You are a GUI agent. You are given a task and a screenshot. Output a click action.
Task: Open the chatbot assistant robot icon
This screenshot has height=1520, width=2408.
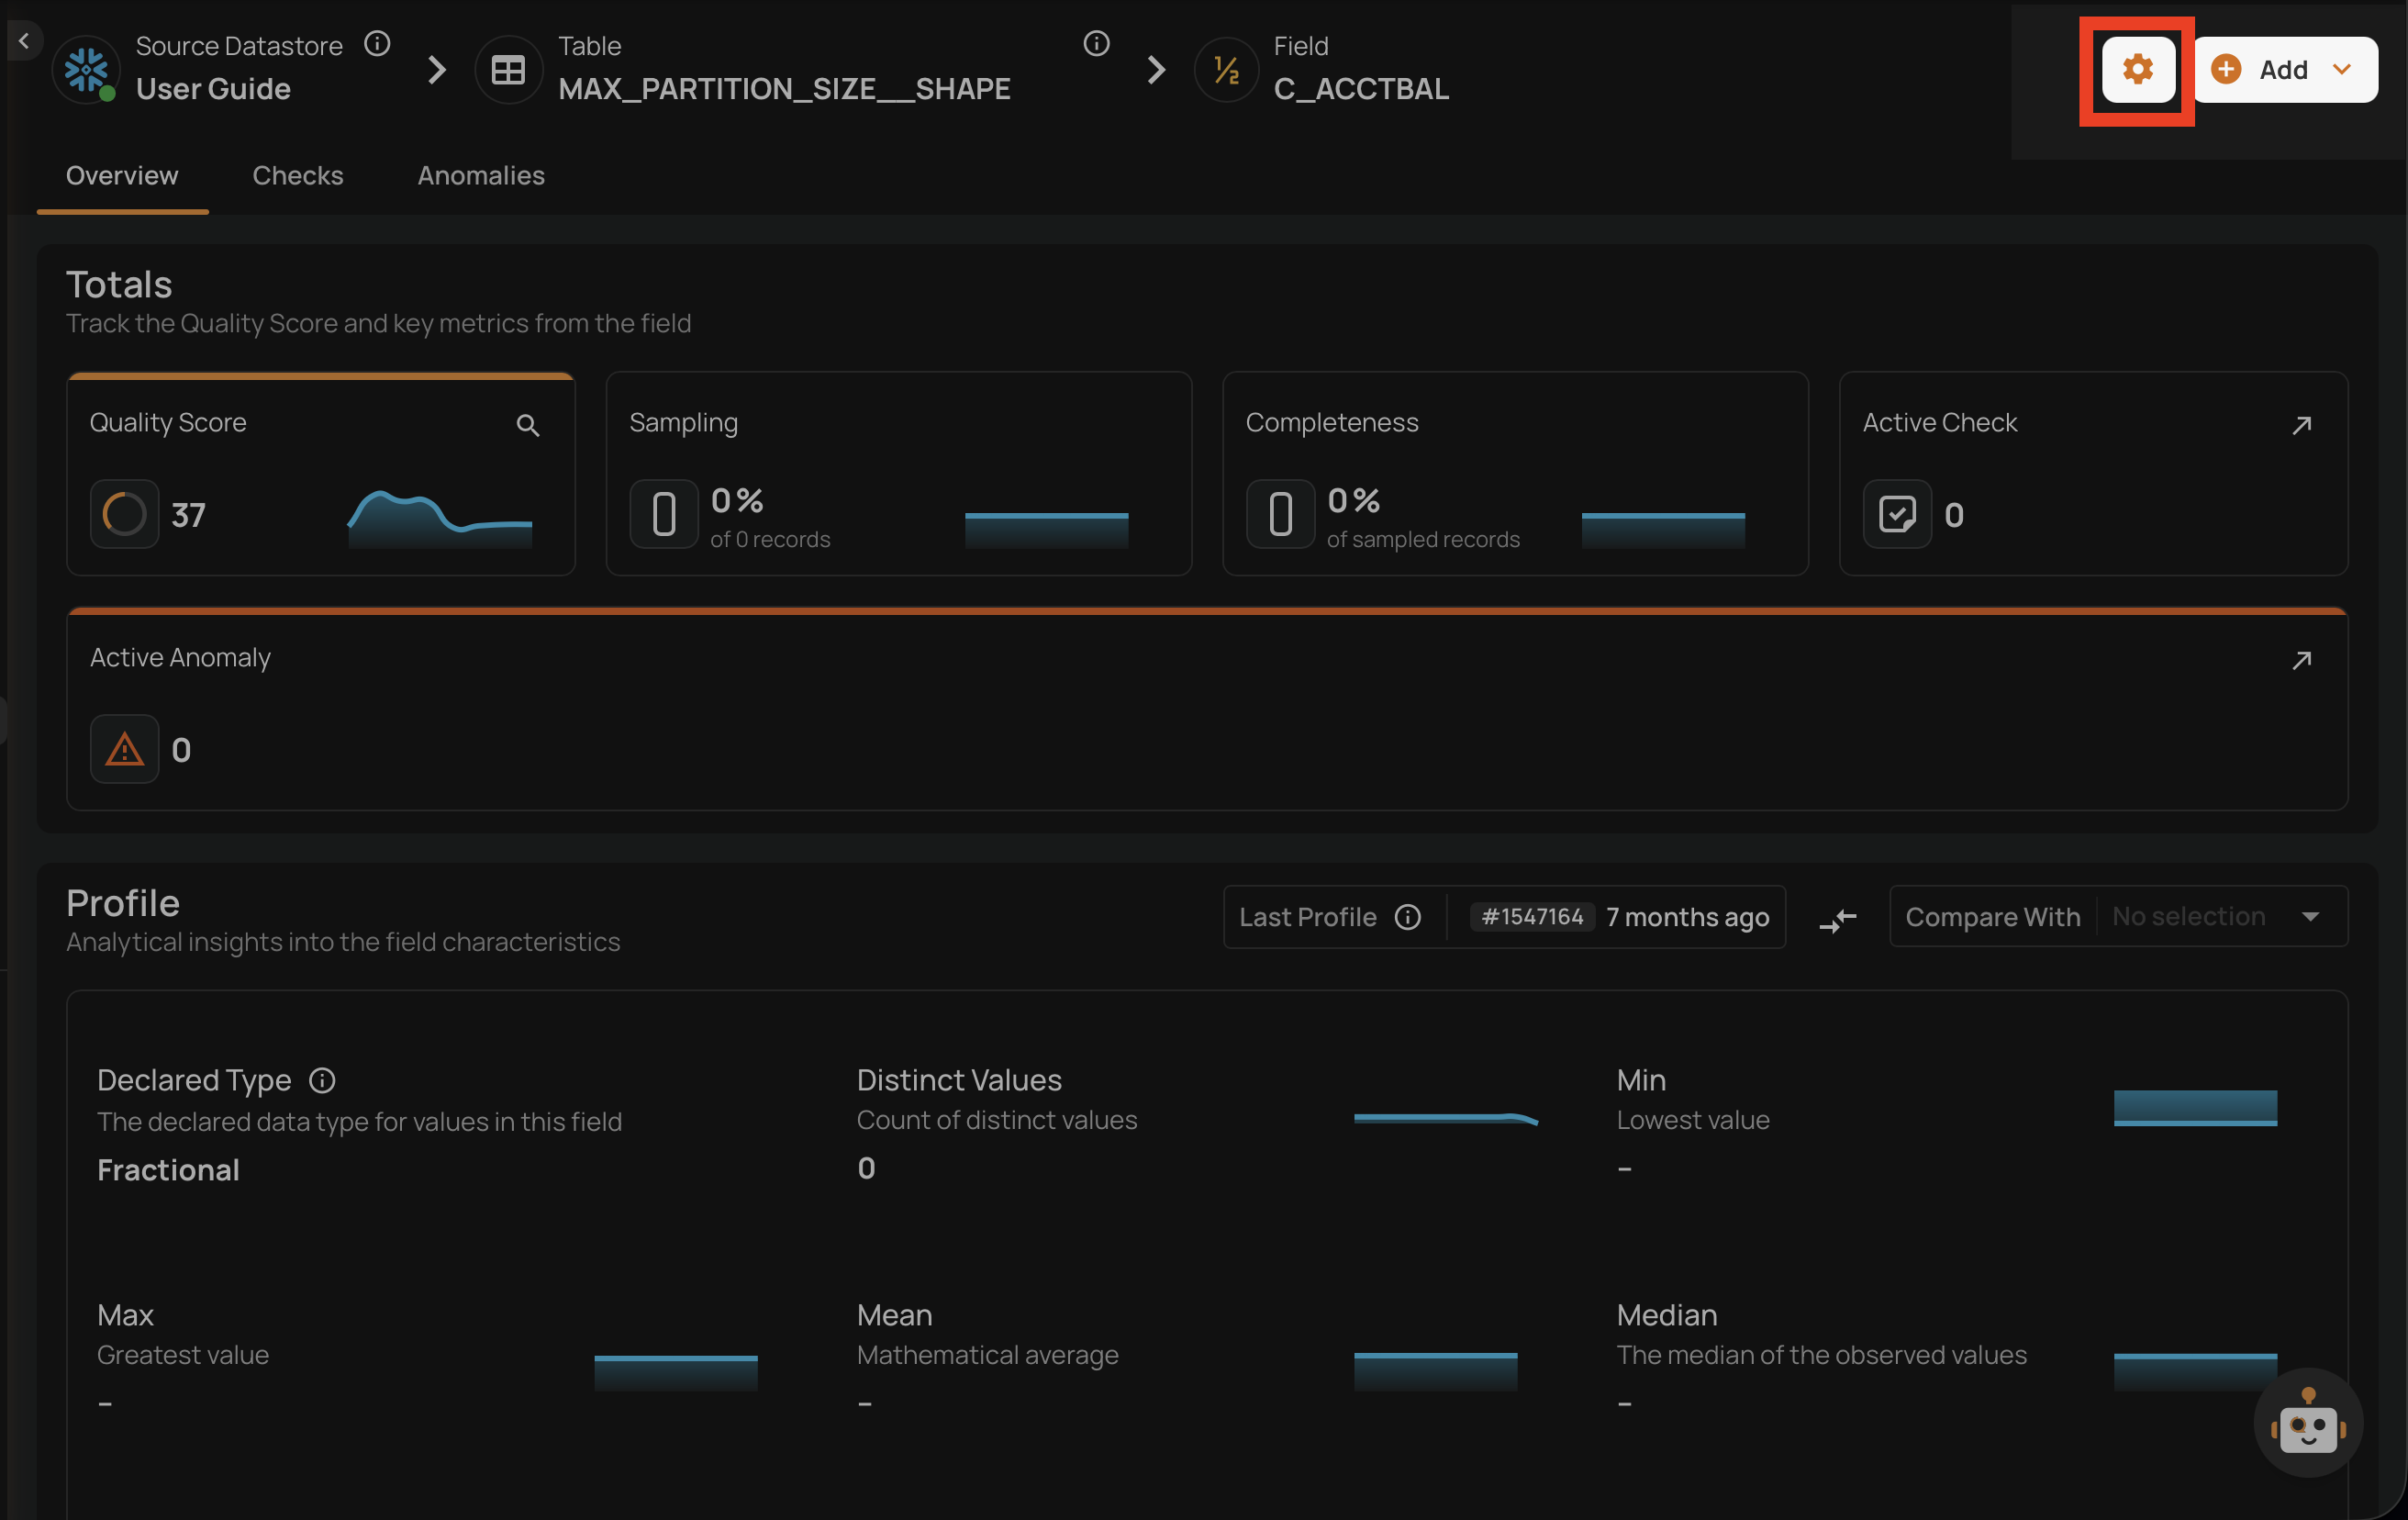tap(2307, 1423)
